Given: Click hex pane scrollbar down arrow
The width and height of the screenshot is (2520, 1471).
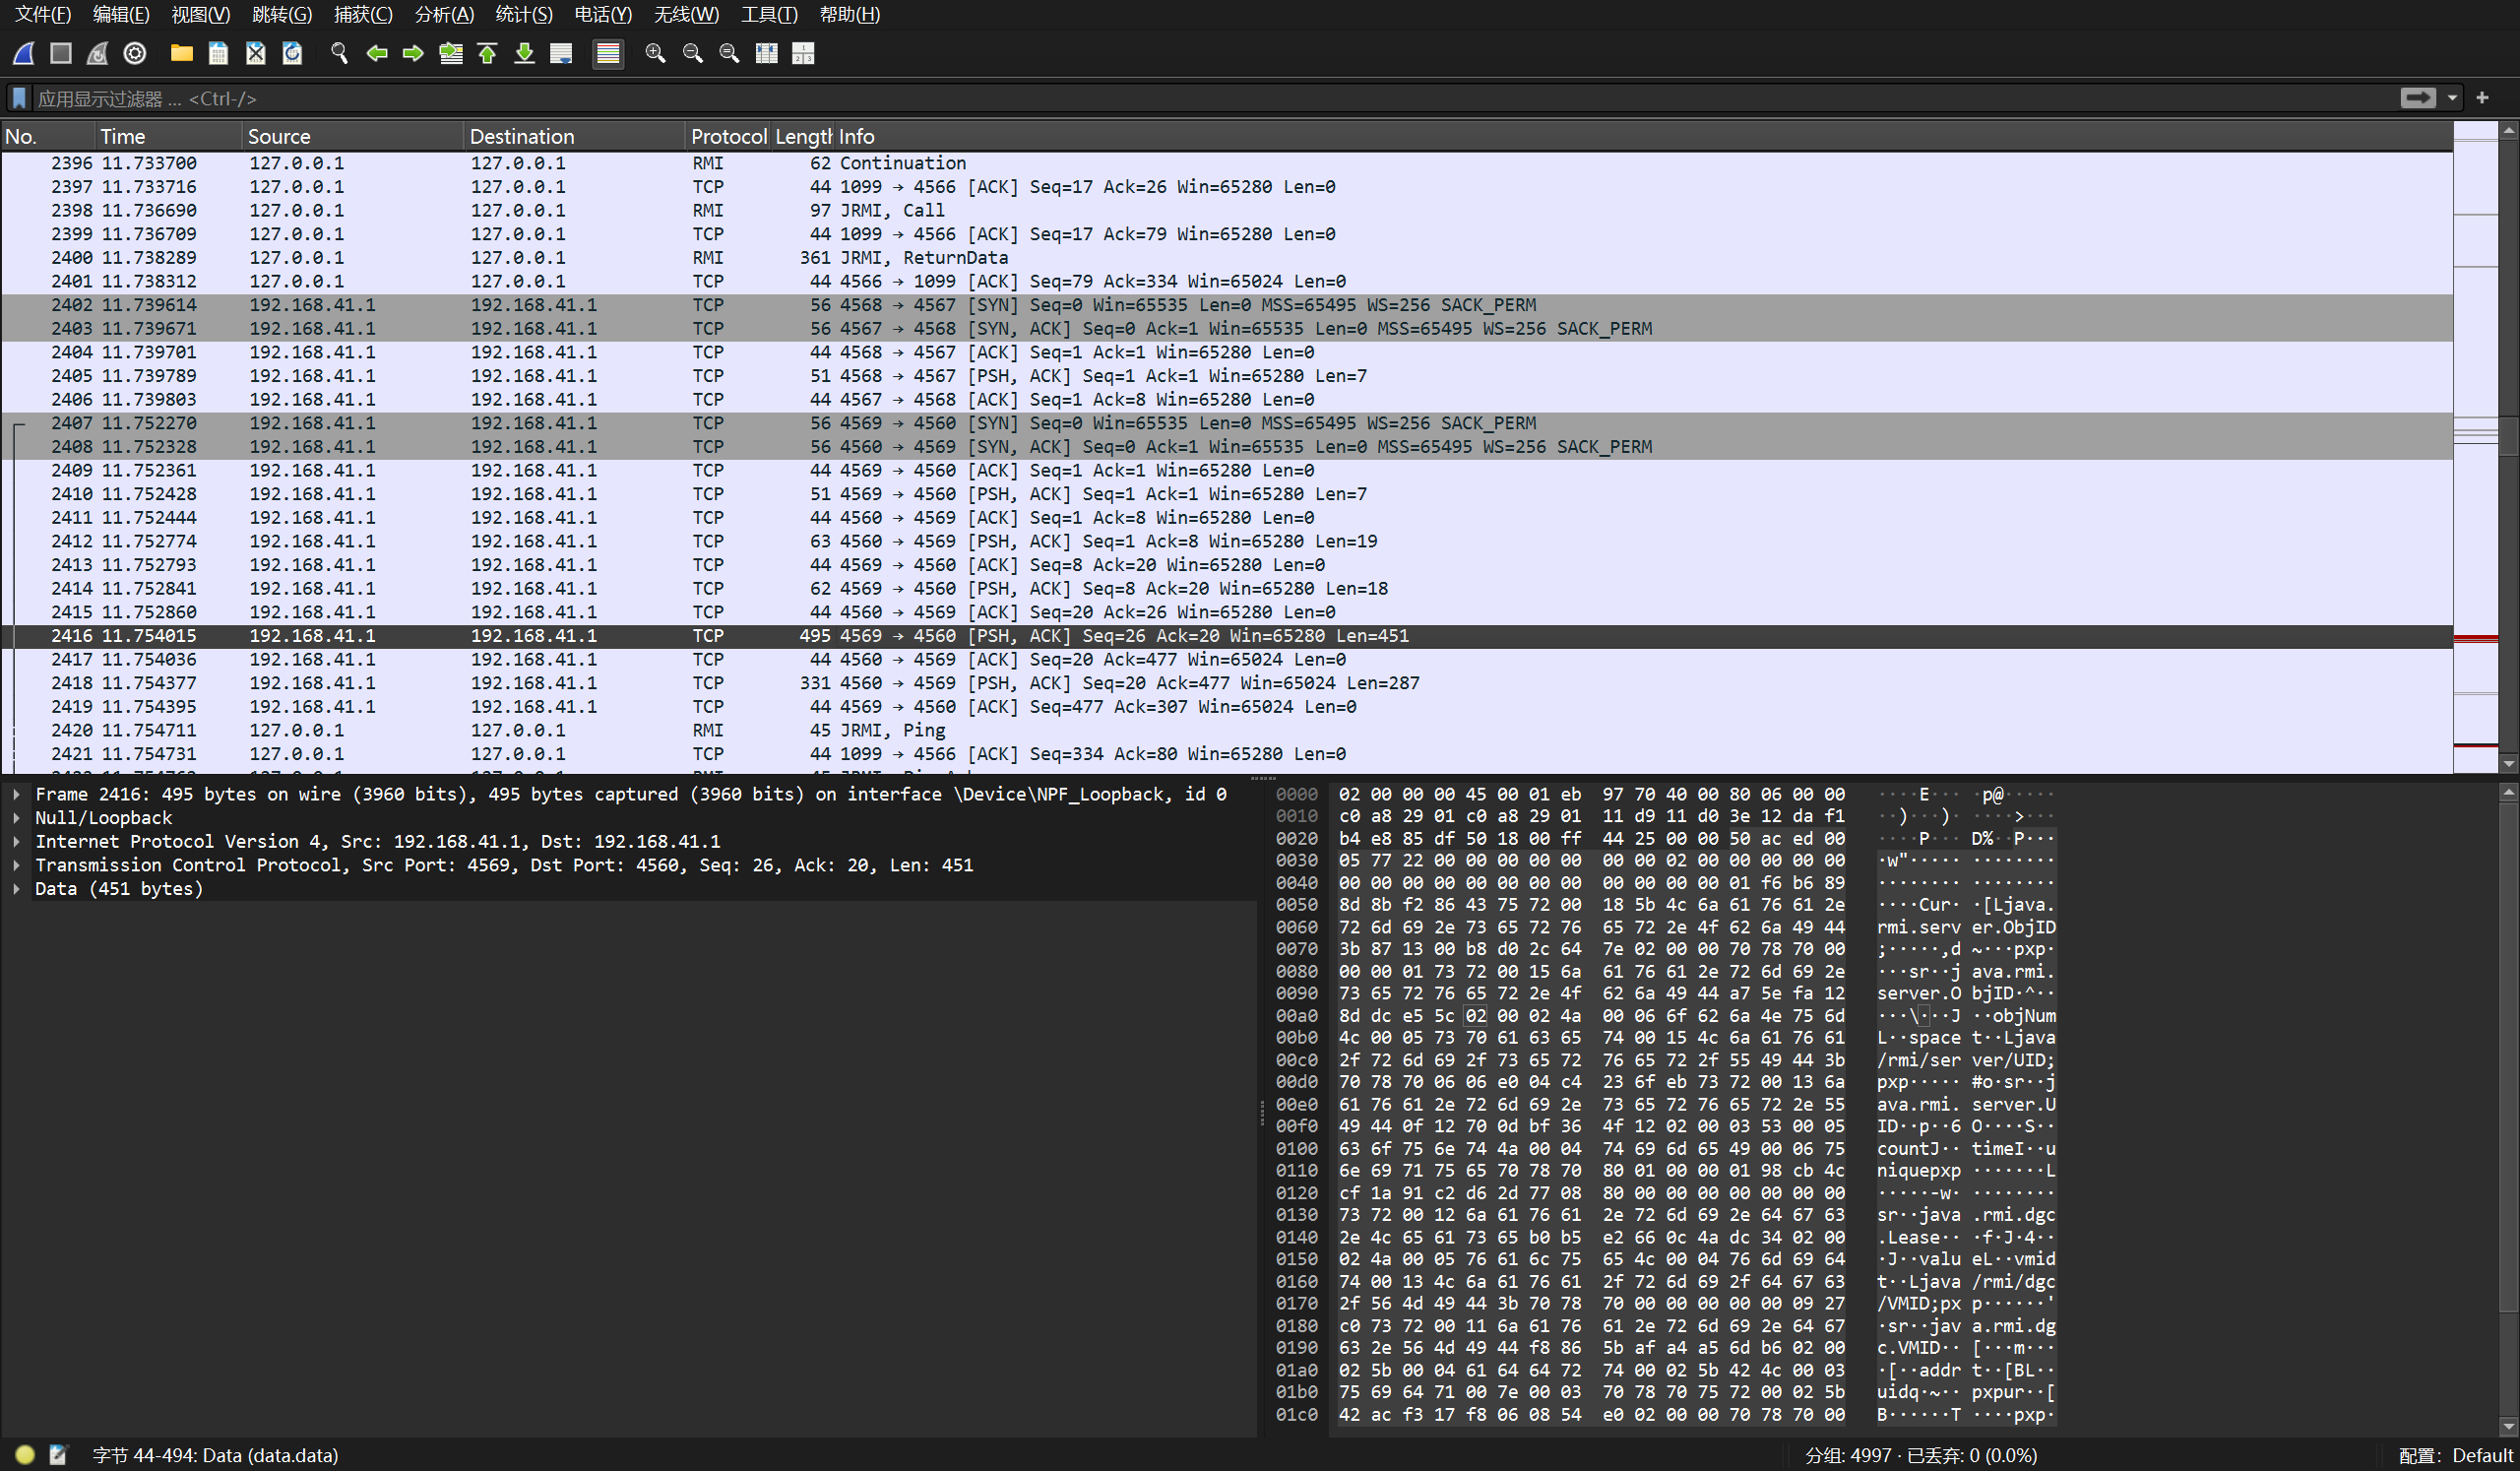Looking at the screenshot, I should 2509,1427.
